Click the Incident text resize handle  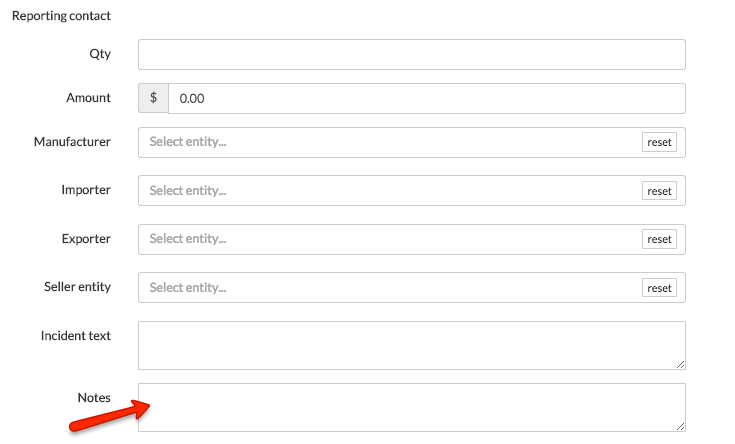[x=680, y=364]
